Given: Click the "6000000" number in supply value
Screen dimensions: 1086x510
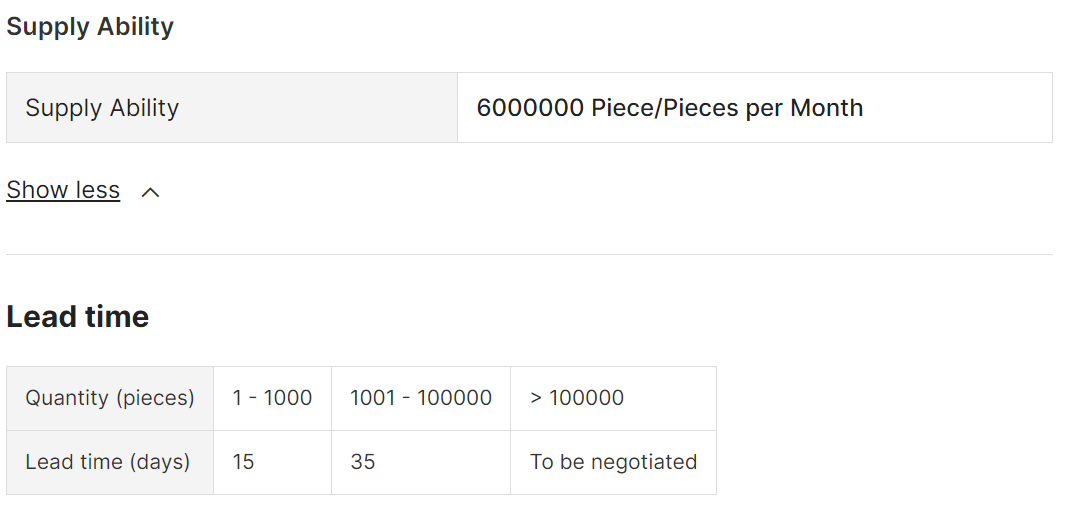Looking at the screenshot, I should [530, 108].
